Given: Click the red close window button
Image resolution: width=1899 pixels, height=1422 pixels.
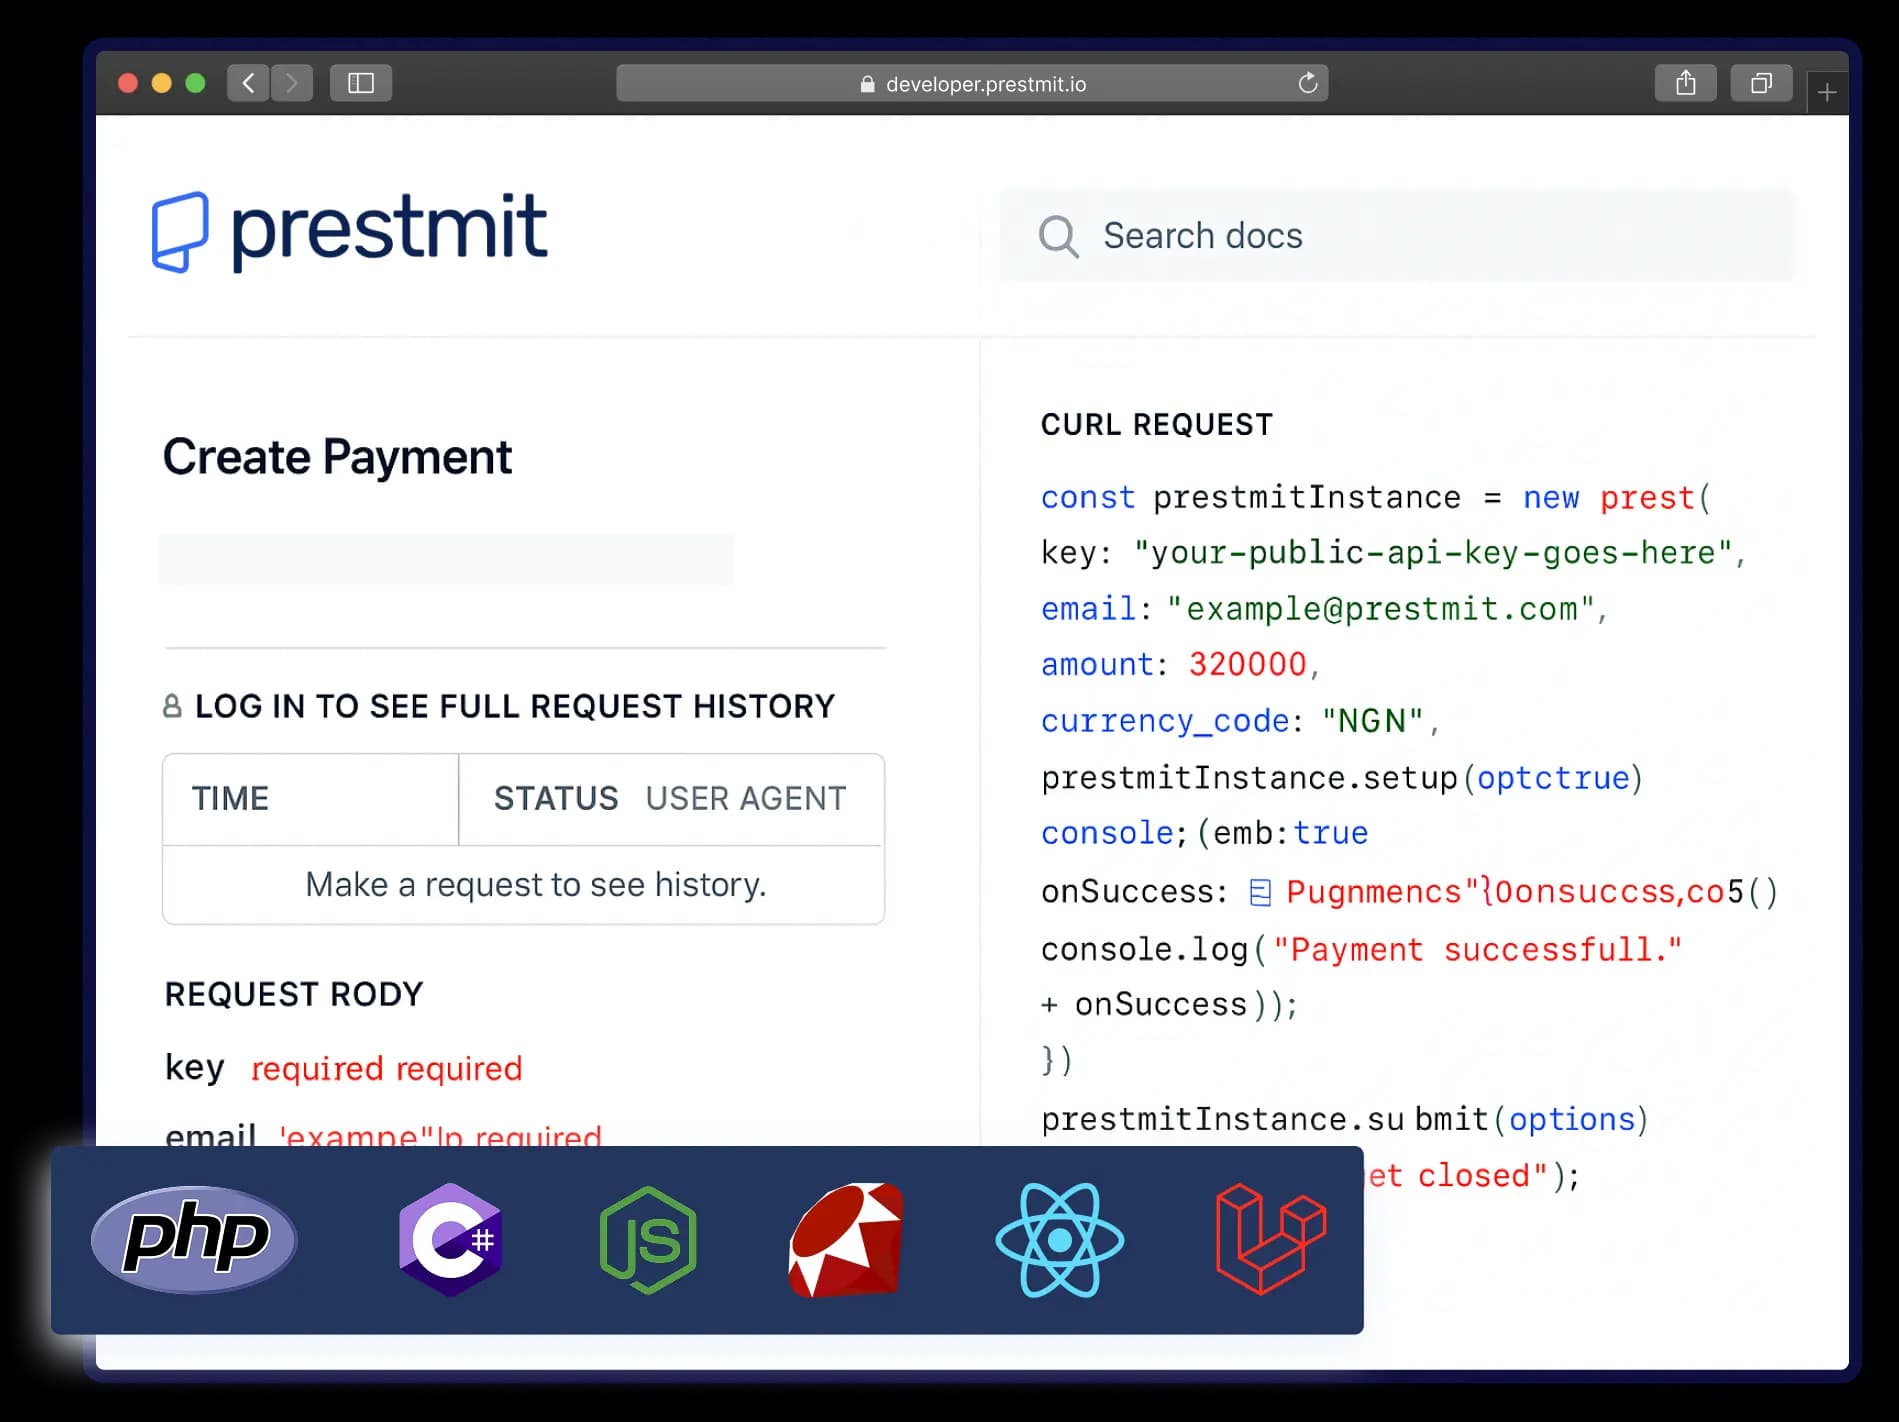Looking at the screenshot, I should (x=127, y=83).
